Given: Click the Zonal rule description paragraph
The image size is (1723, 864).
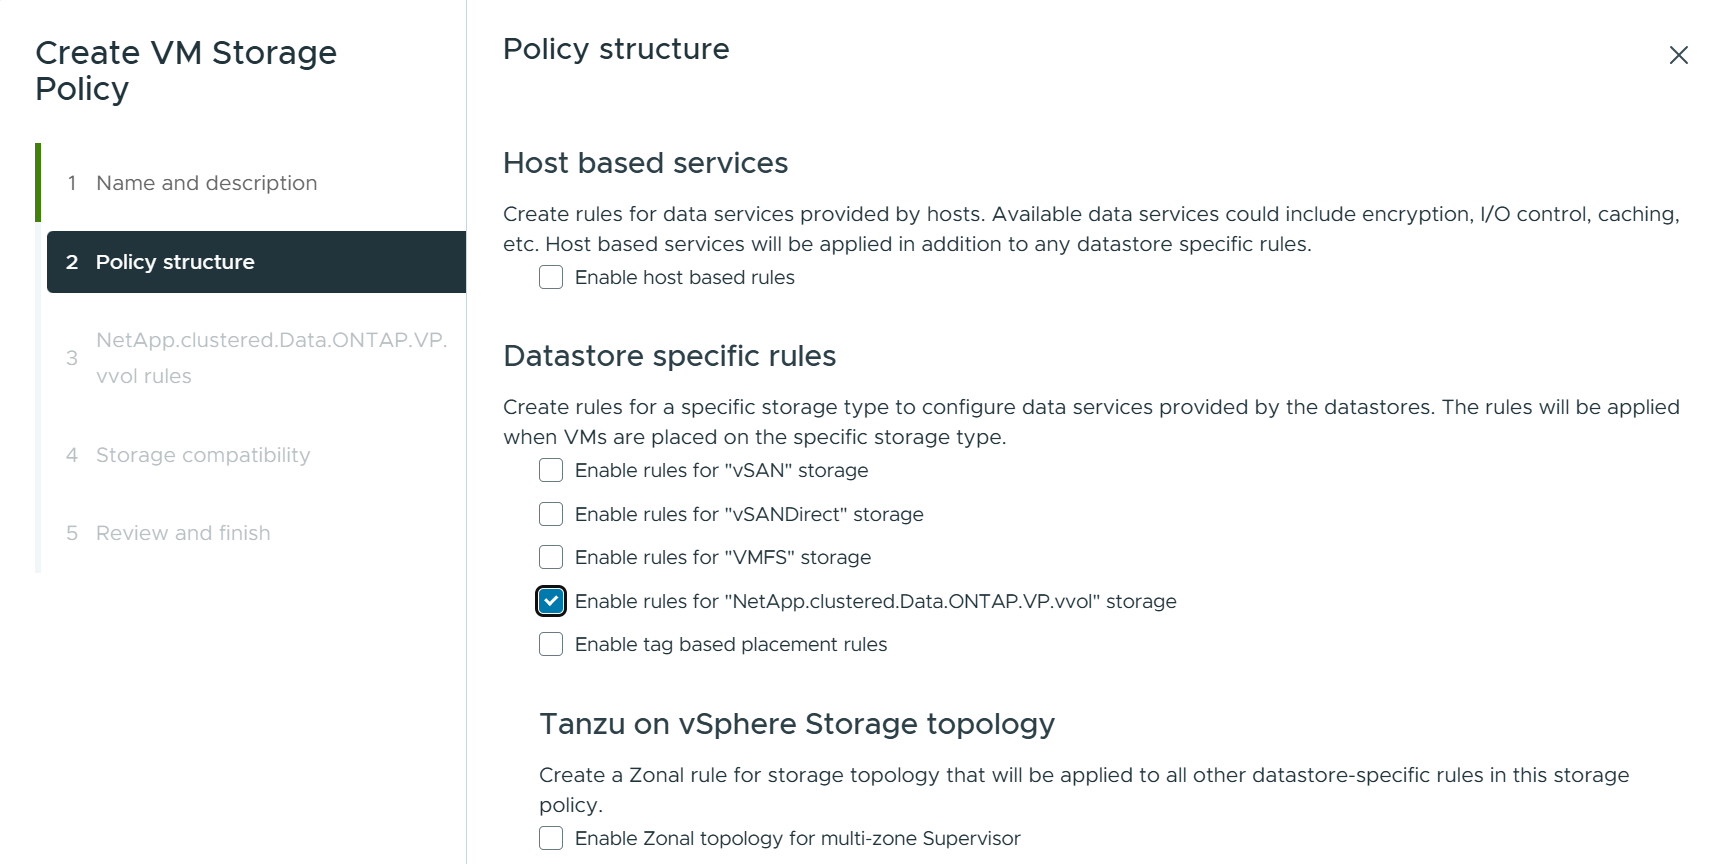Looking at the screenshot, I should pos(1083,789).
